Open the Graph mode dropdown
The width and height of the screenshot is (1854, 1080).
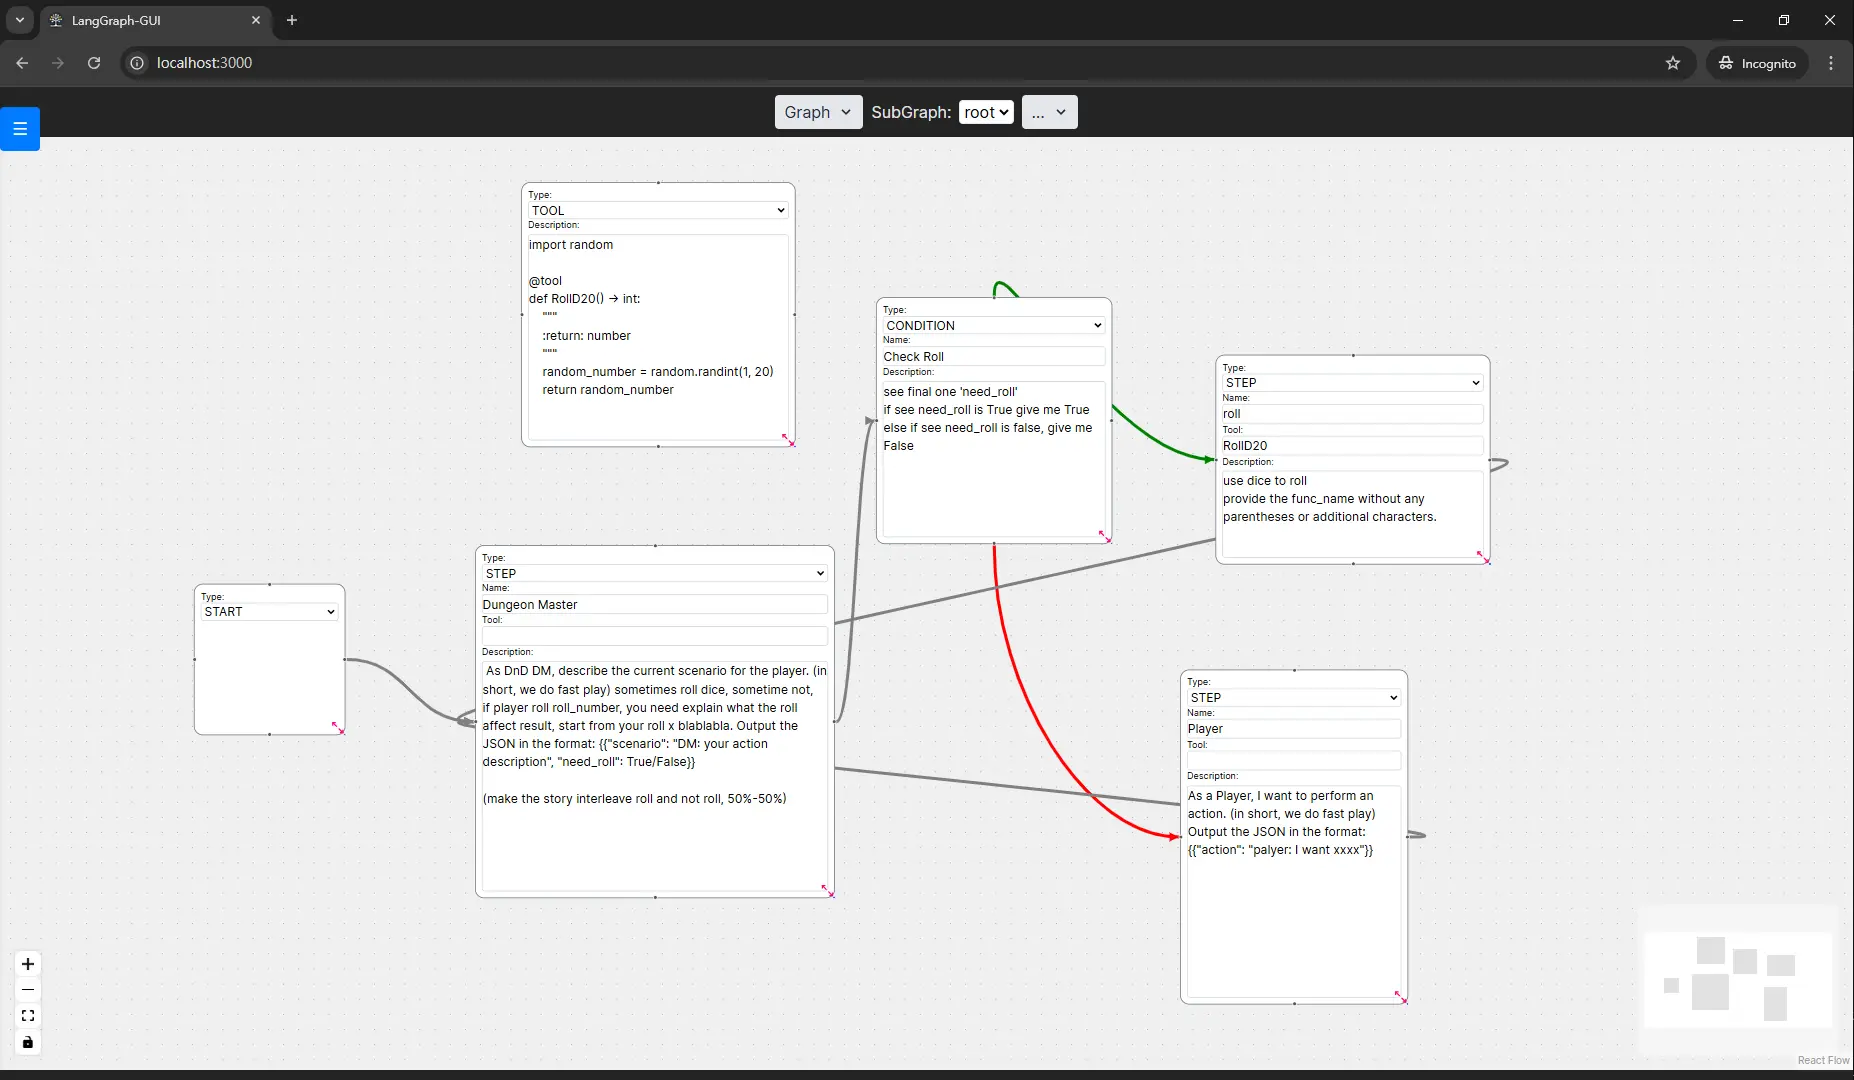(817, 112)
